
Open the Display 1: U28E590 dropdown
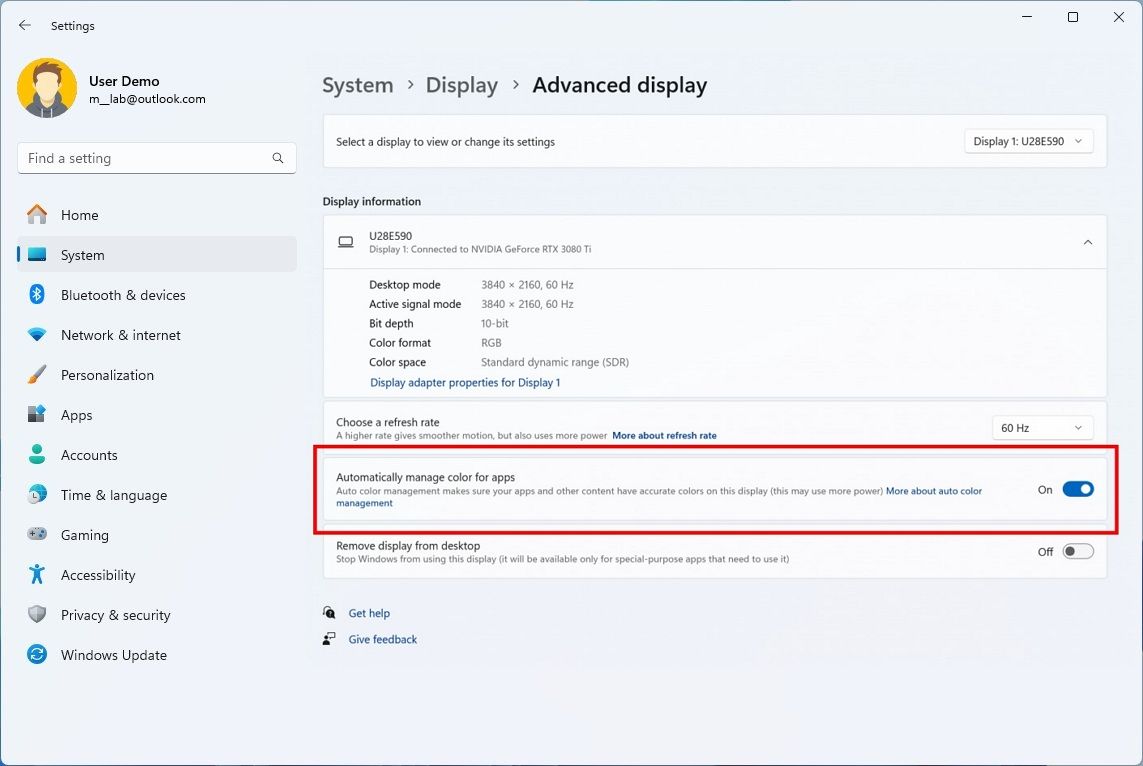1028,142
